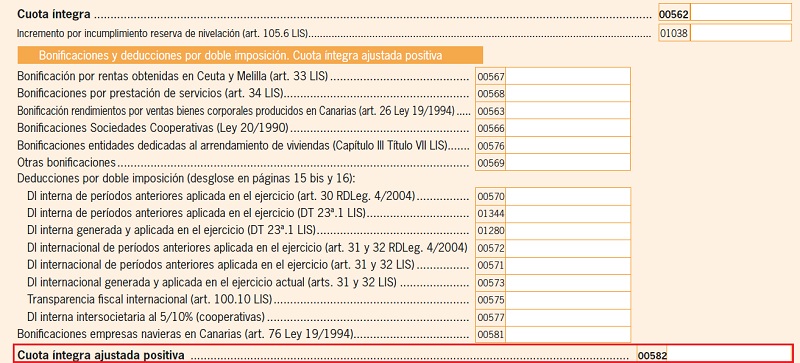The height and width of the screenshot is (363, 800).
Task: Select field 01280 DI interna generada
Action: (x=568, y=231)
